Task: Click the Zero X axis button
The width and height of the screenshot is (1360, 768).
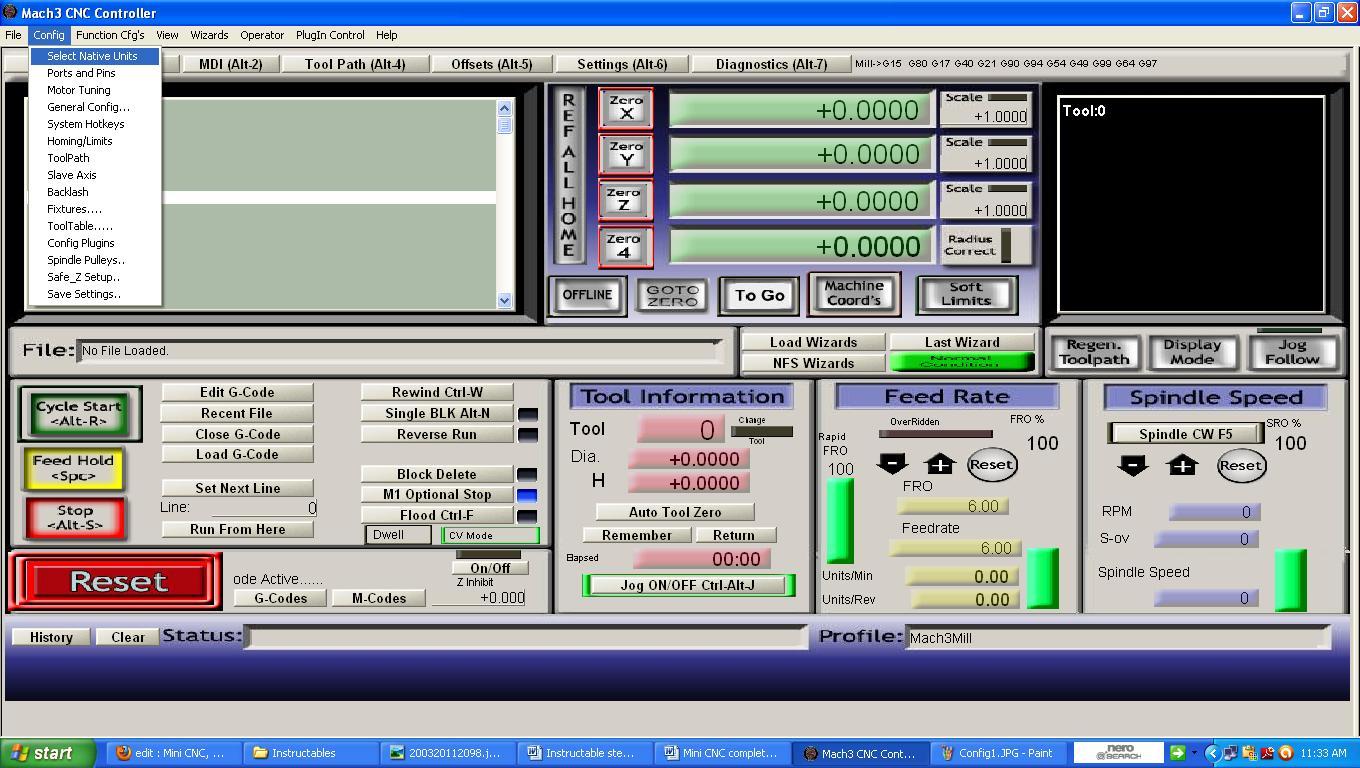Action: 626,108
